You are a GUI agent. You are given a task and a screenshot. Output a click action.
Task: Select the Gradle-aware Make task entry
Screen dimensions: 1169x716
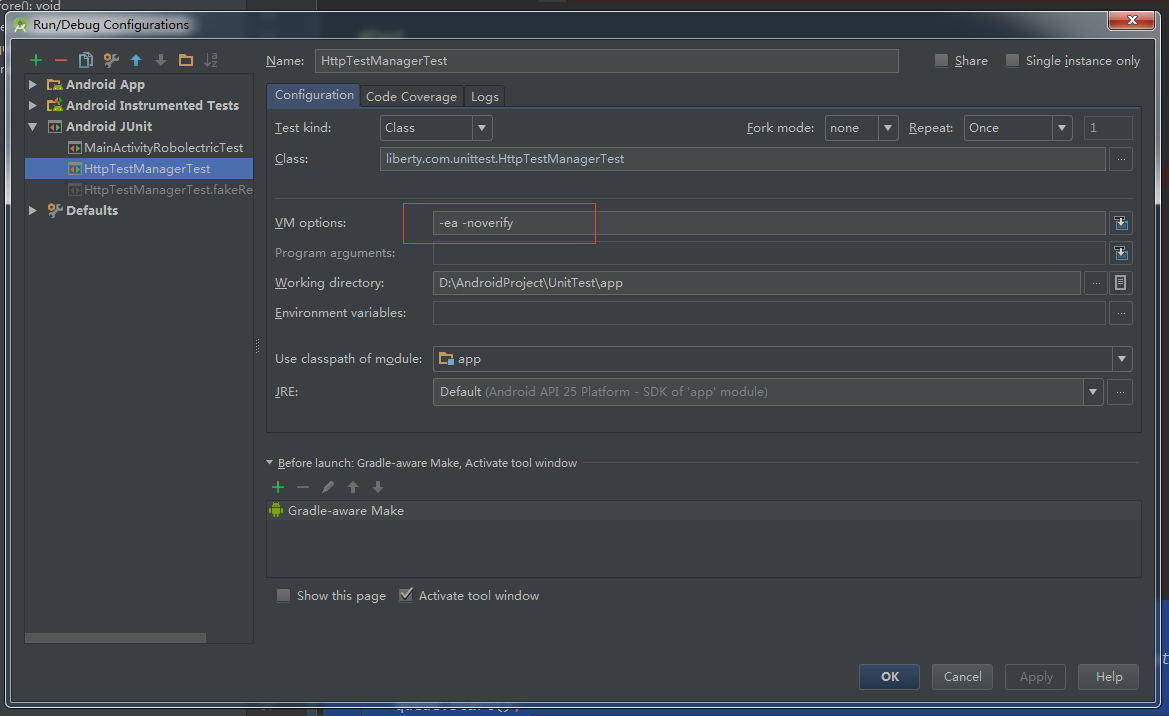point(703,511)
